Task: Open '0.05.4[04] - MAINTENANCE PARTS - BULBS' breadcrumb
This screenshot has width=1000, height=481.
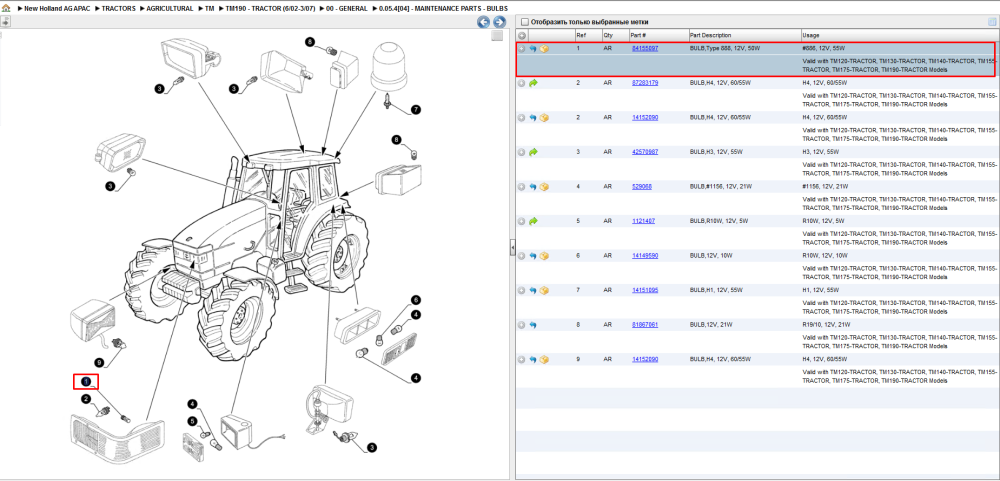Action: [x=443, y=9]
